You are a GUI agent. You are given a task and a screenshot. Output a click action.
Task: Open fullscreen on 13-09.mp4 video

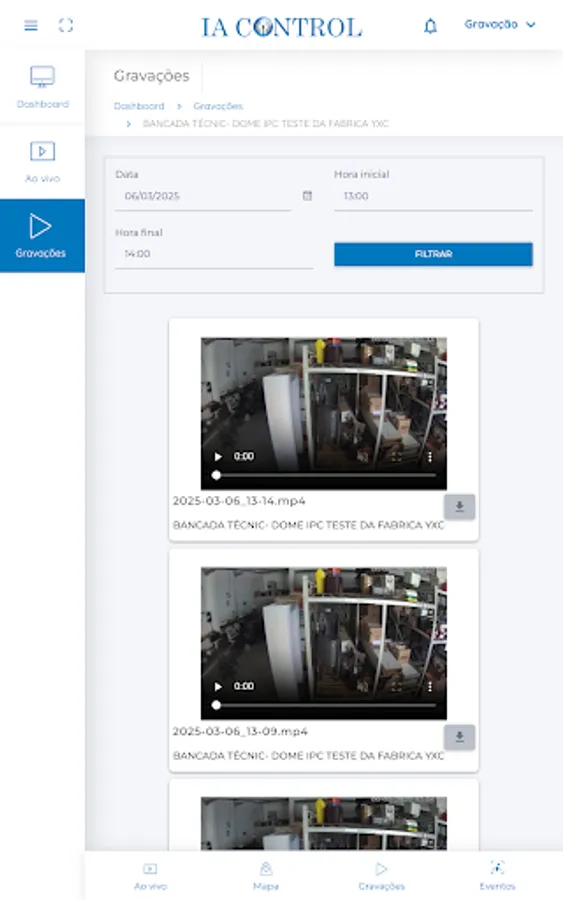(x=397, y=686)
